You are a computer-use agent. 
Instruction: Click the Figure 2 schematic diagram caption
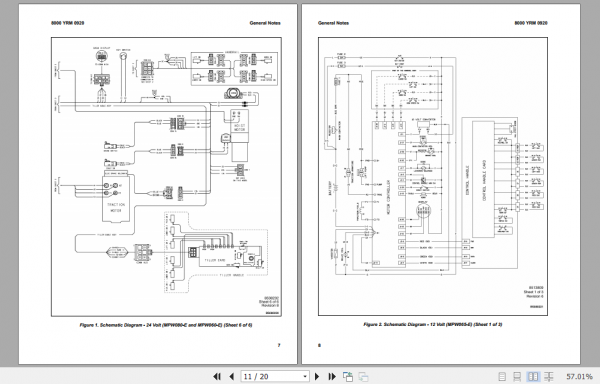coord(432,324)
